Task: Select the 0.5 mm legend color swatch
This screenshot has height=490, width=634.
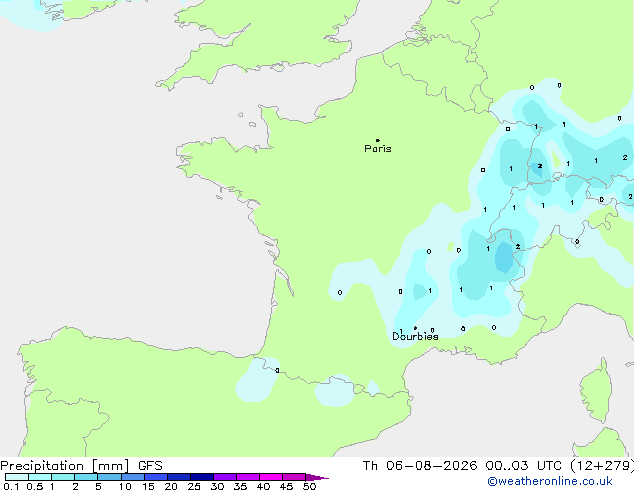Action: point(40,477)
